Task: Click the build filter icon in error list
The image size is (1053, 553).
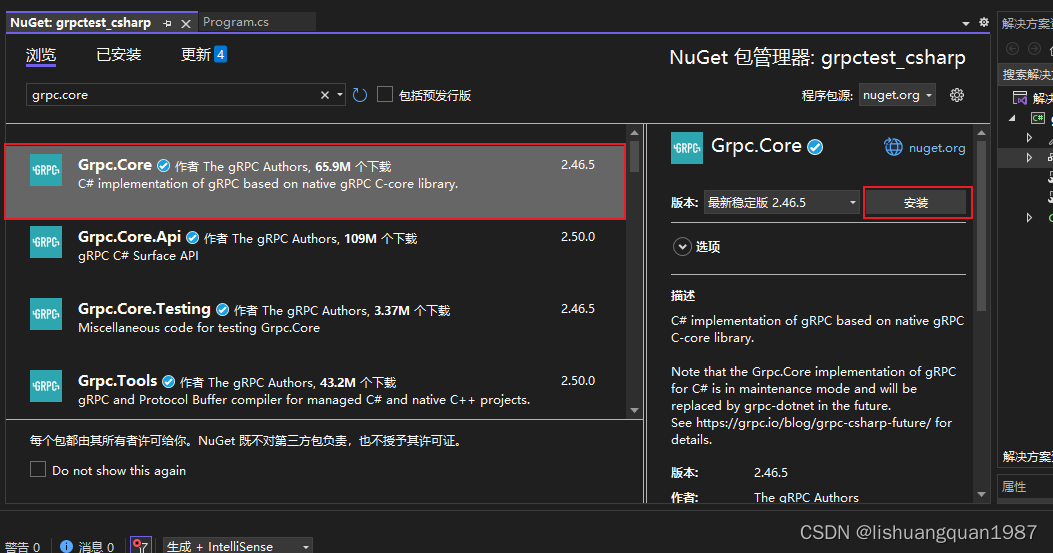Action: pyautogui.click(x=141, y=546)
